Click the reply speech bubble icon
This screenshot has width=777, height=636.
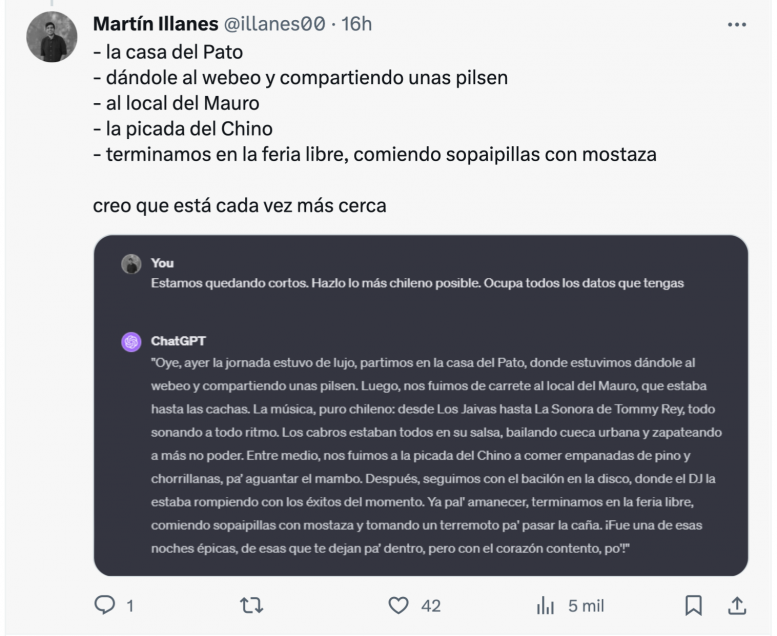click(105, 604)
